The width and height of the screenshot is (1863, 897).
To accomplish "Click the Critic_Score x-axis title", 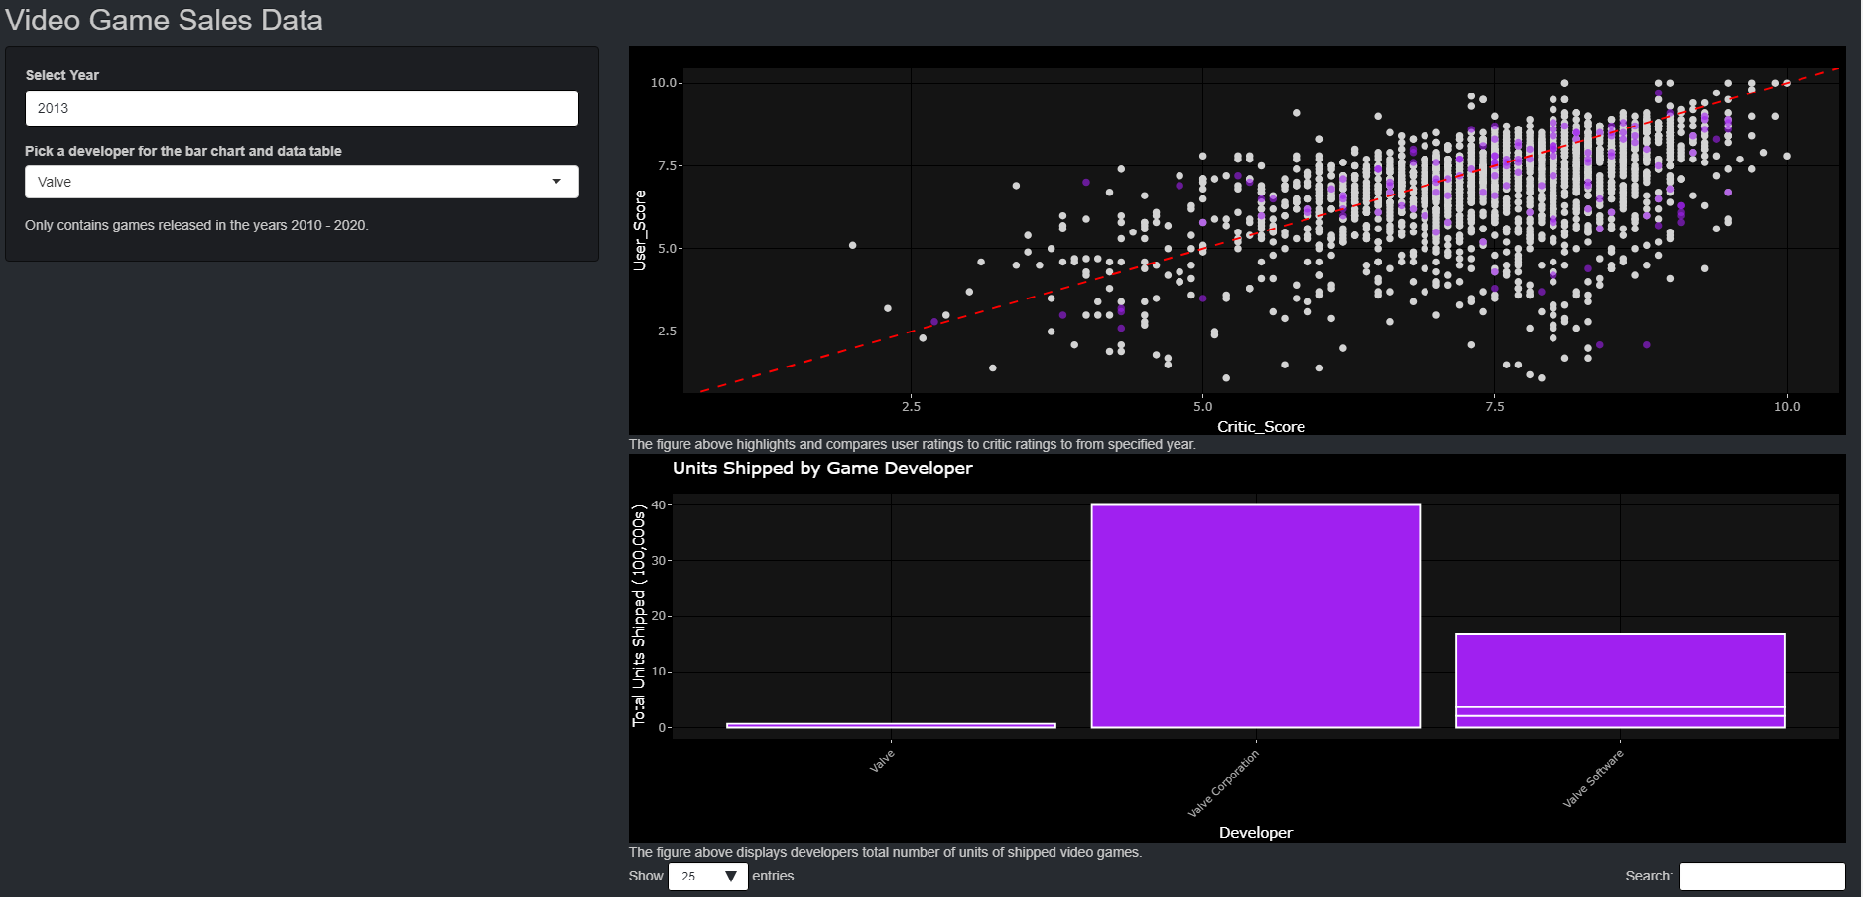I will 1260,427.
